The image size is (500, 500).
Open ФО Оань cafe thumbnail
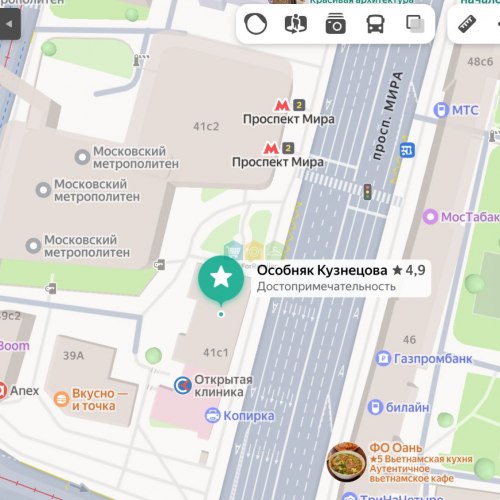[347, 462]
